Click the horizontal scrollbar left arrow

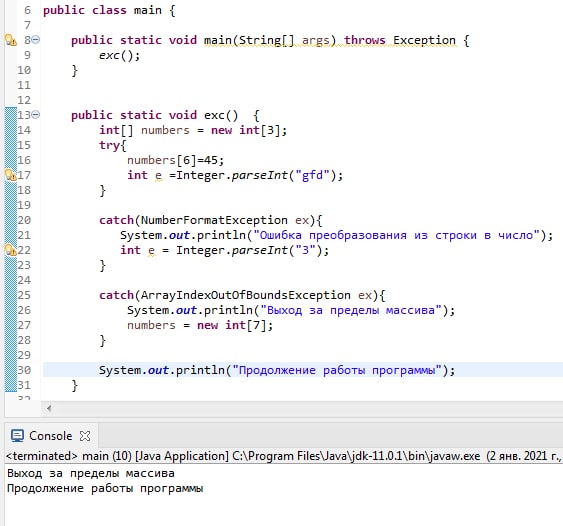(x=49, y=408)
